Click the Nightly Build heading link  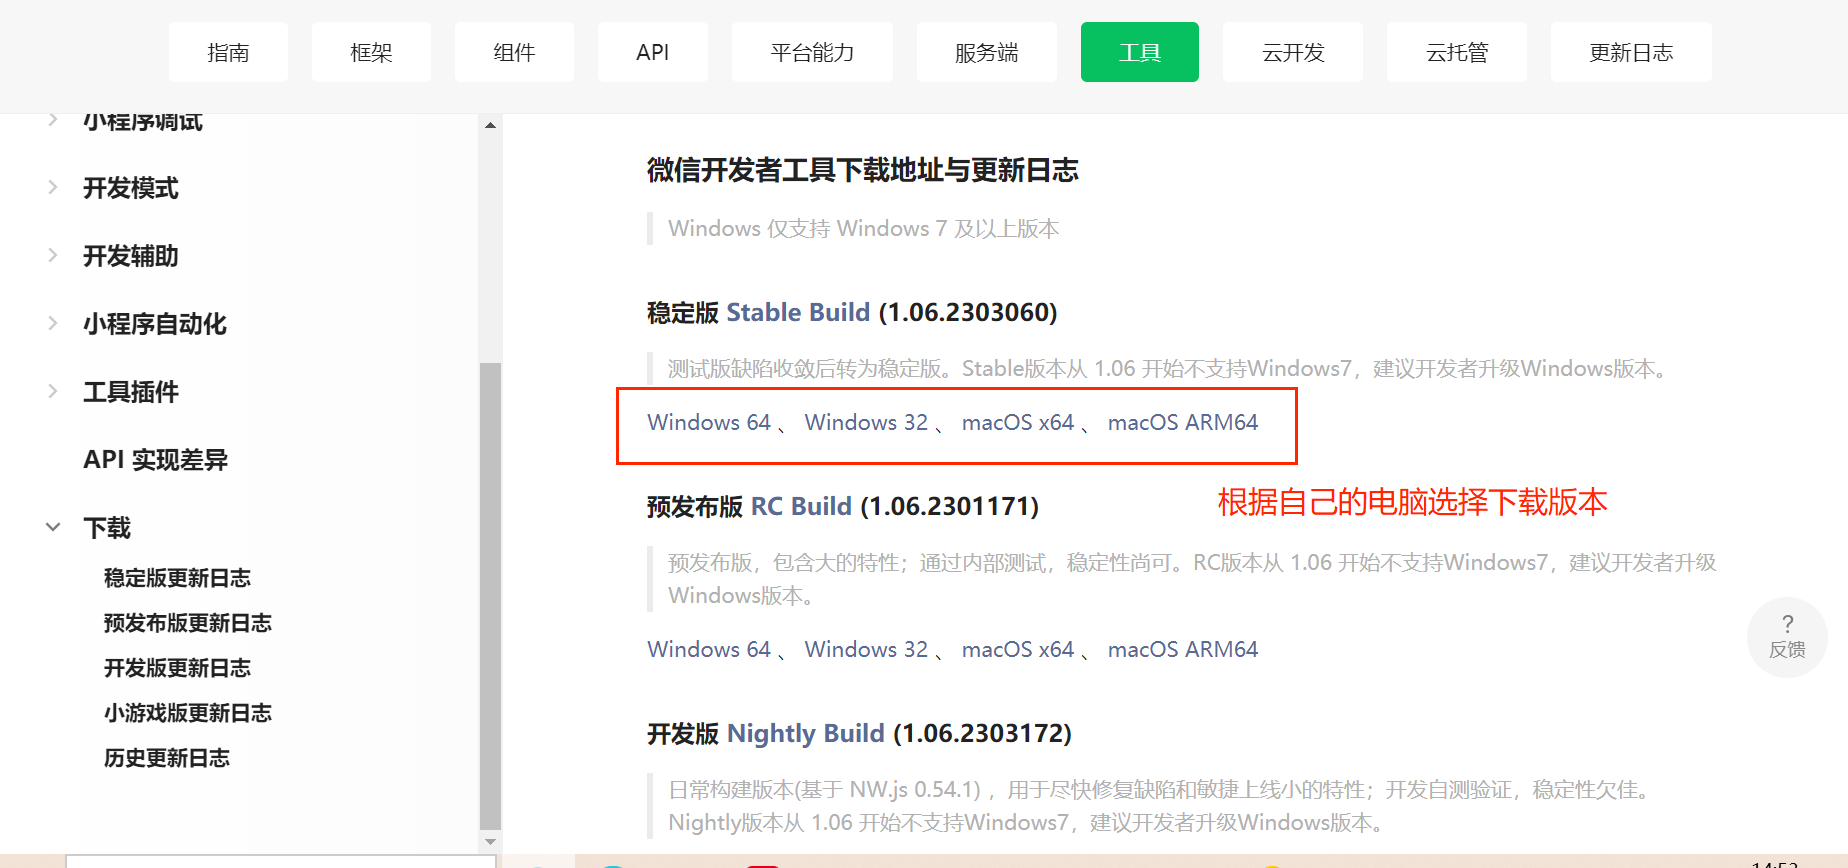click(x=806, y=733)
